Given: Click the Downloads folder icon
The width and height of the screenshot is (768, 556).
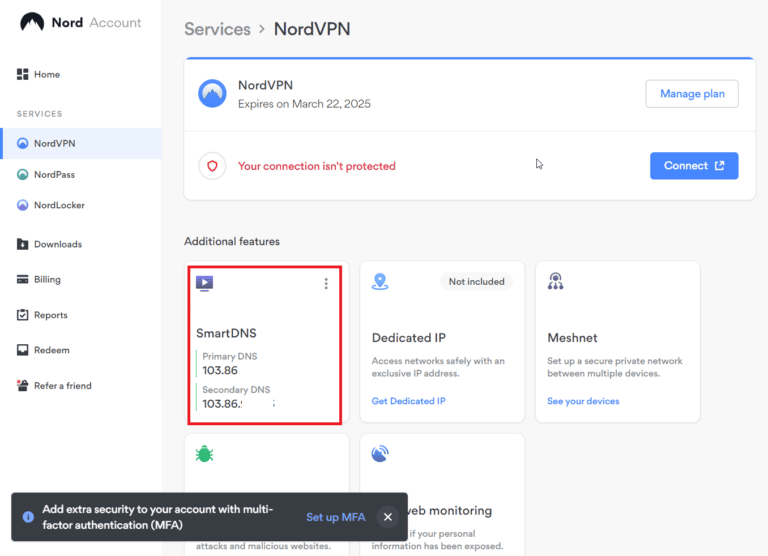Looking at the screenshot, I should click(23, 244).
